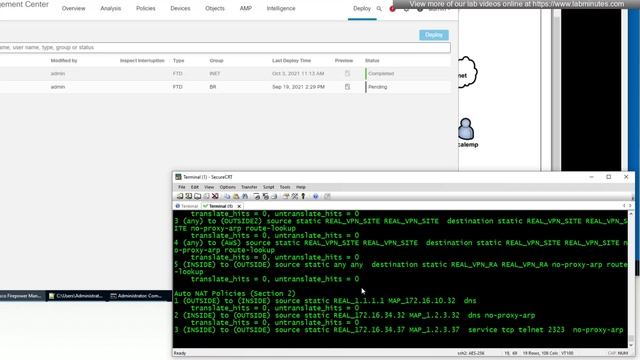640x360 pixels.
Task: Click the user figure icon in the diagram
Action: [x=466, y=129]
